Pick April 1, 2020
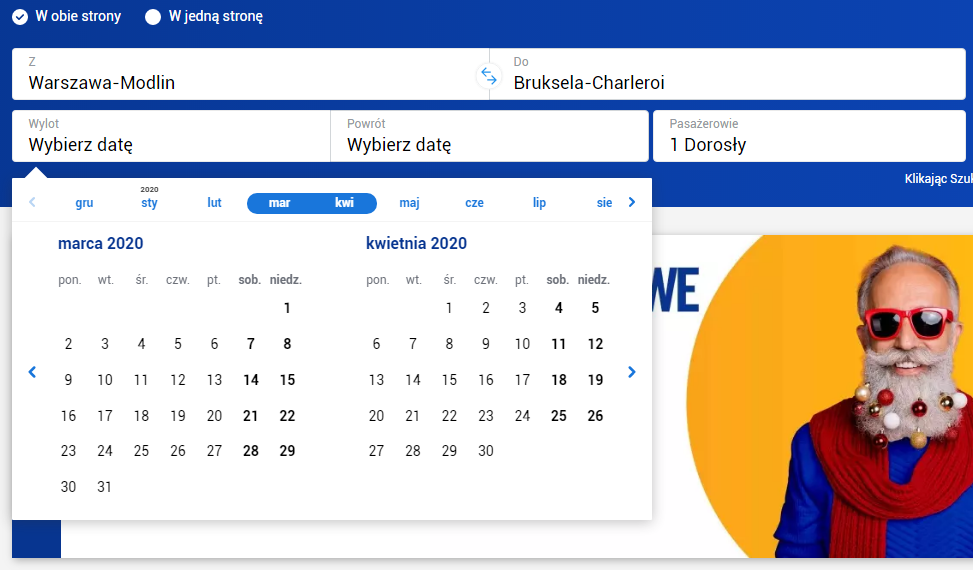This screenshot has width=973, height=570. [449, 308]
